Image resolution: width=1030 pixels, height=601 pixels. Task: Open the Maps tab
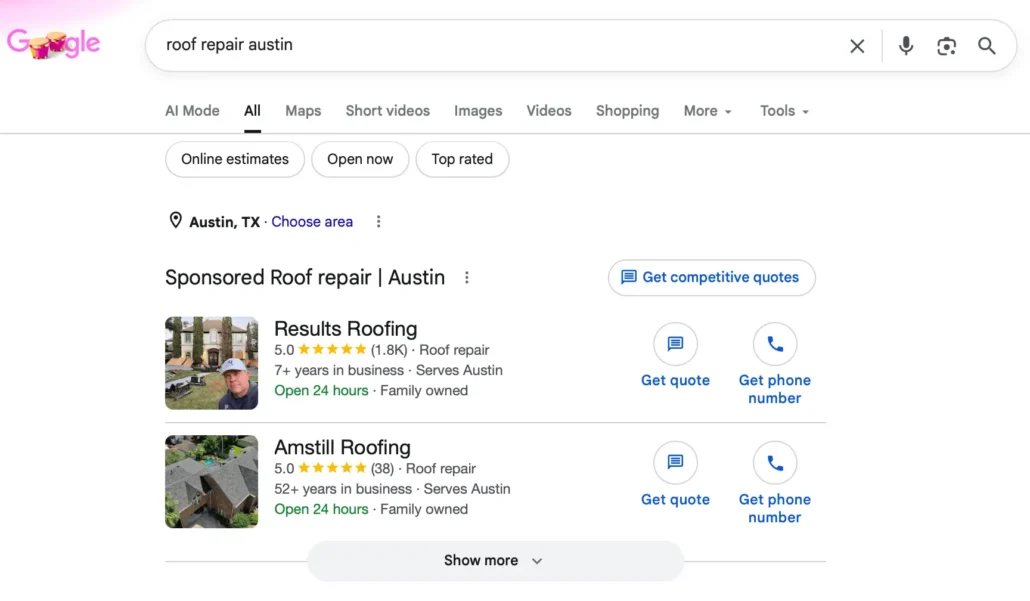[x=303, y=111]
